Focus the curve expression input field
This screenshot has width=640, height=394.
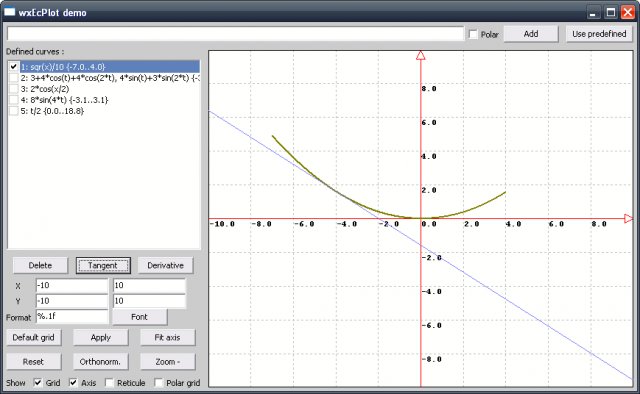pyautogui.click(x=235, y=34)
